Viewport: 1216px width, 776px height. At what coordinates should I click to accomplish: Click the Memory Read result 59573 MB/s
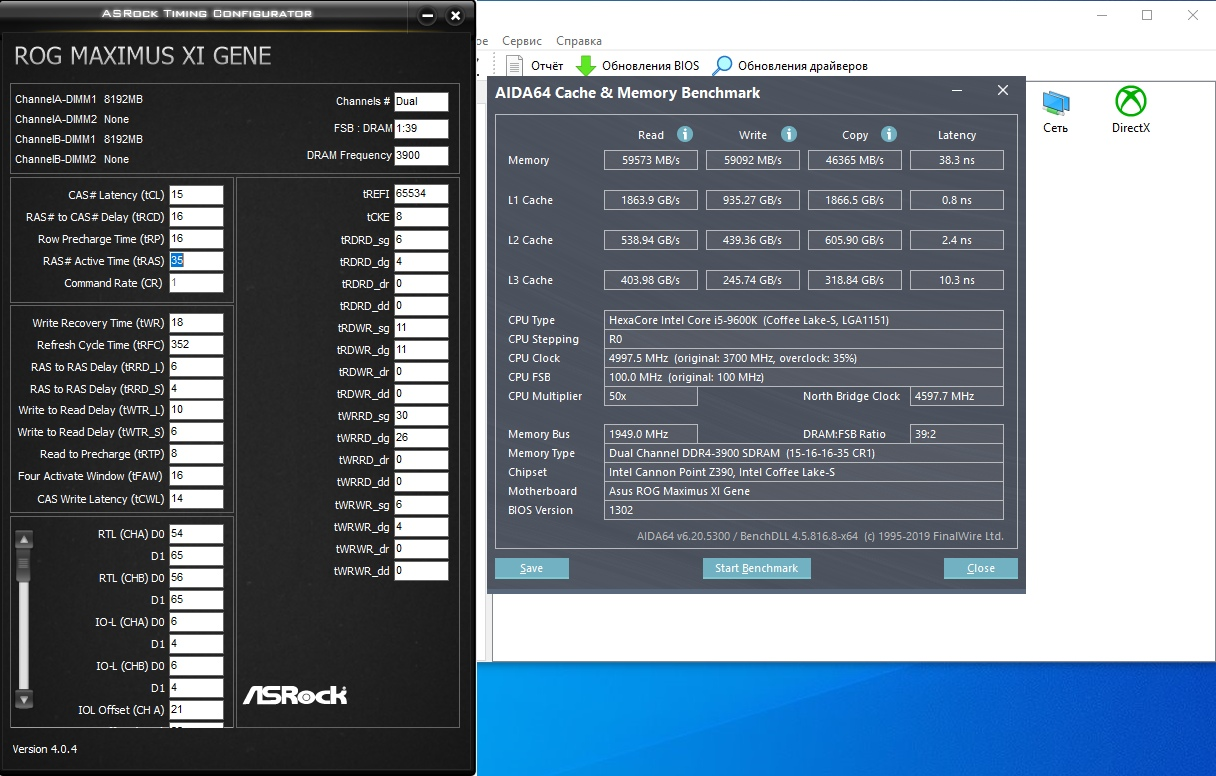click(x=650, y=160)
